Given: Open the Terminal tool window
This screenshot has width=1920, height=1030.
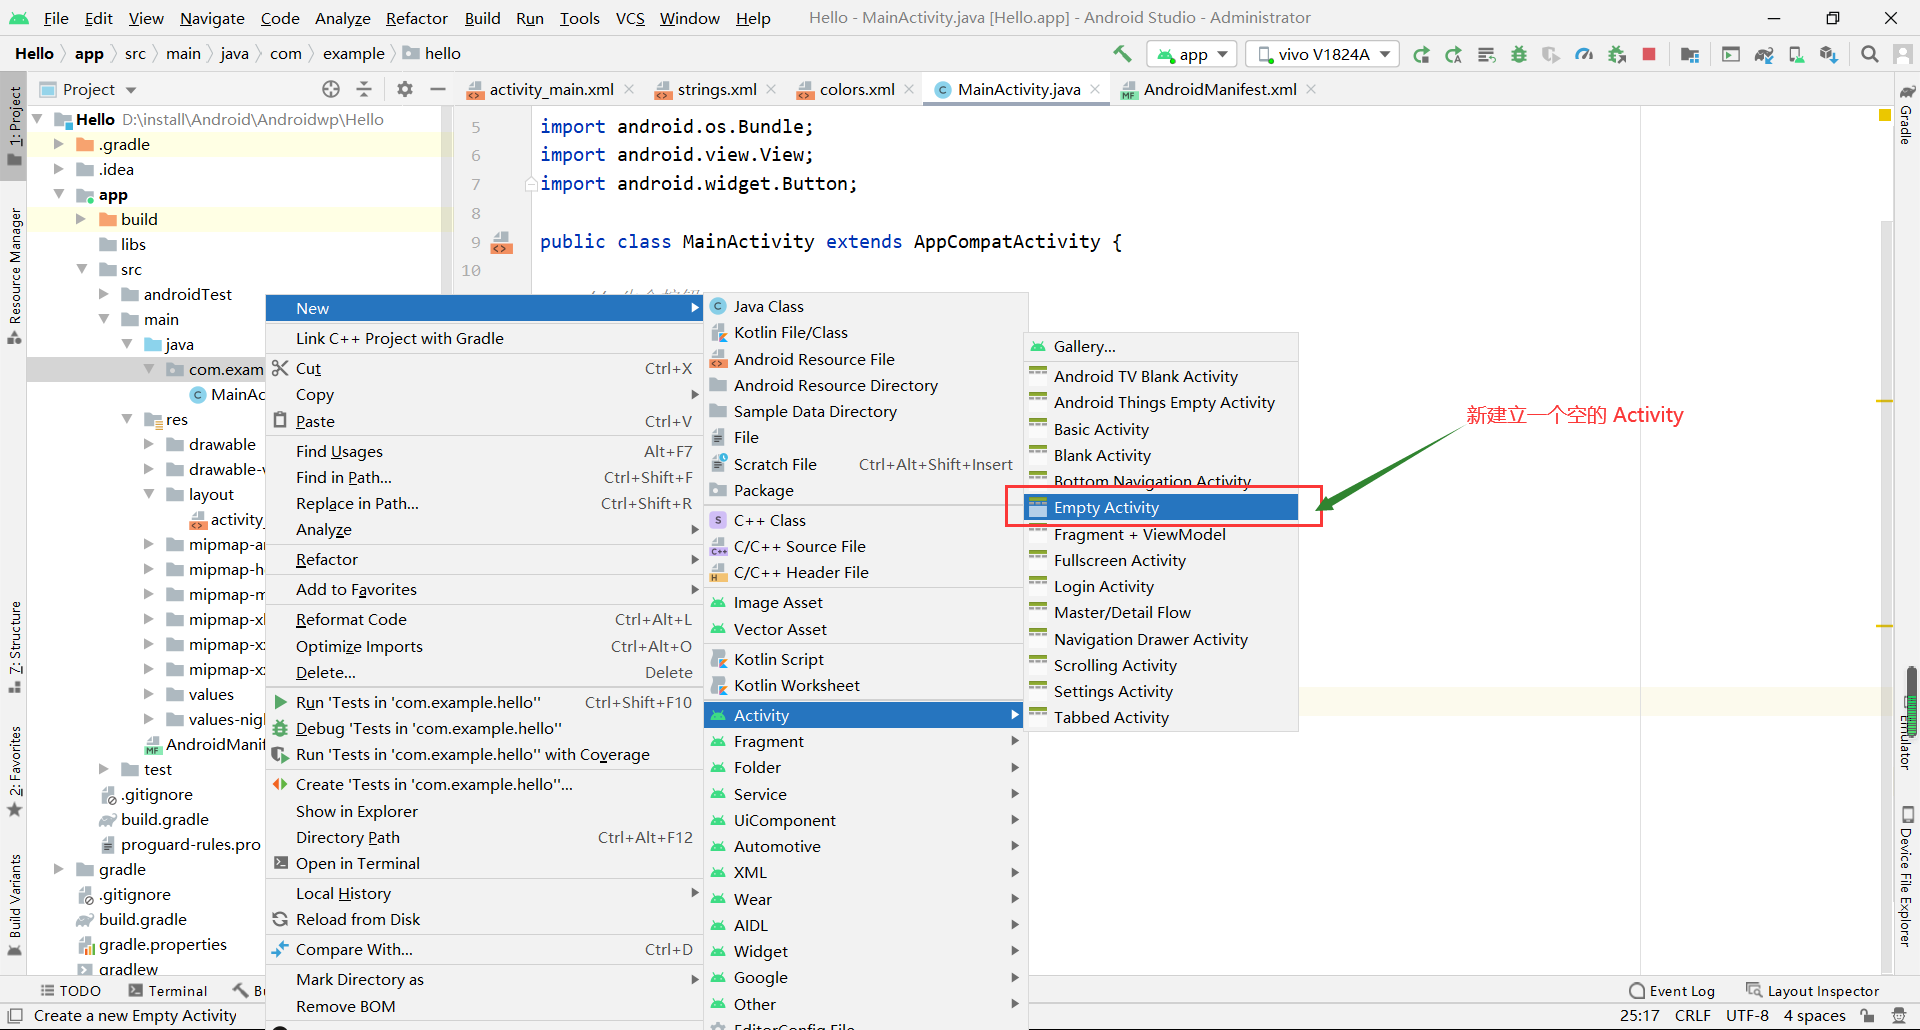Looking at the screenshot, I should (168, 991).
